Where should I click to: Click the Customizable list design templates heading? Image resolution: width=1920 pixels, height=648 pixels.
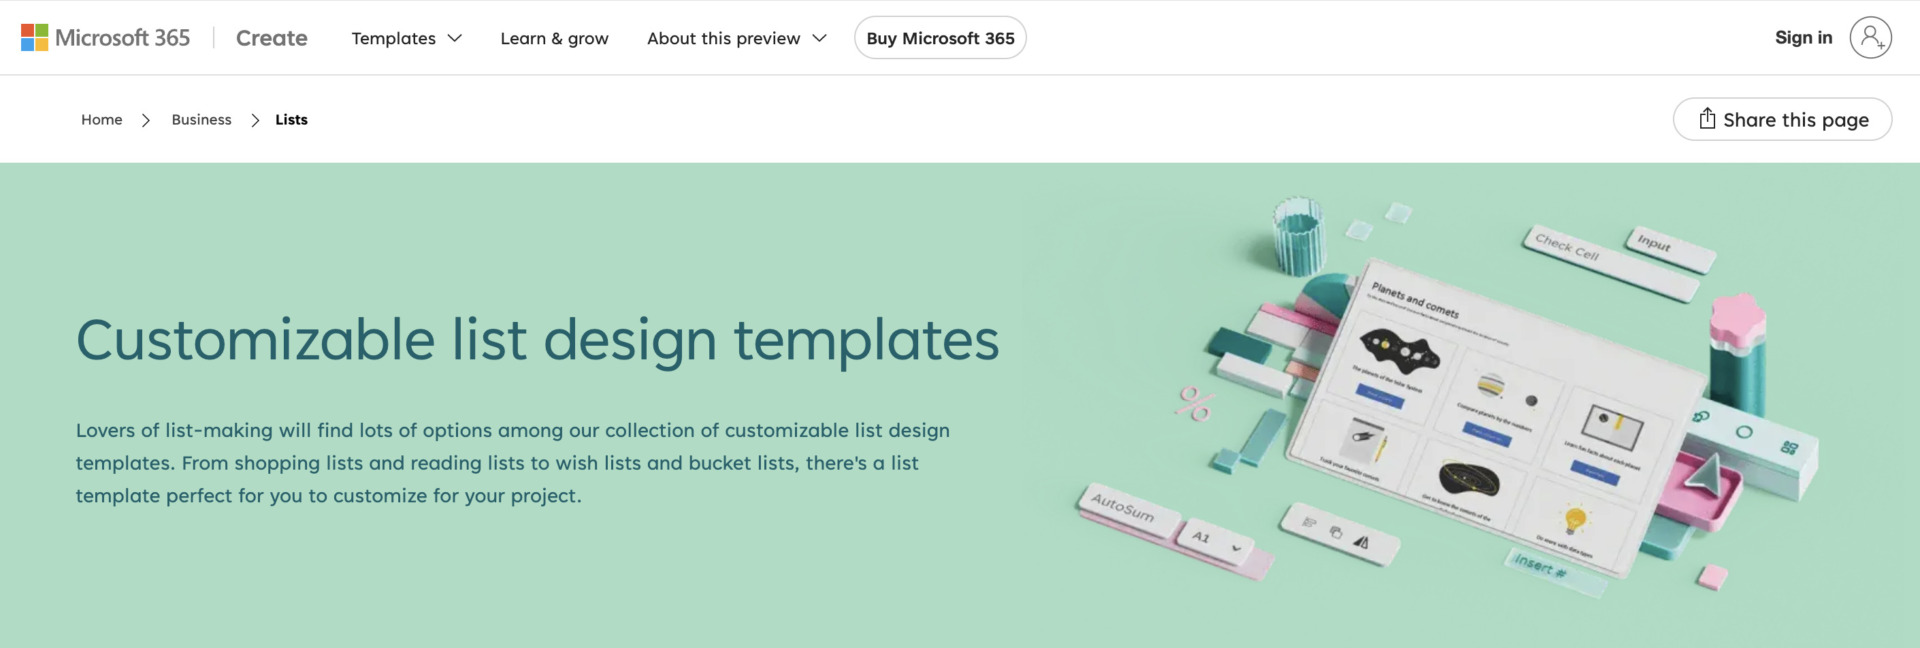[x=537, y=340]
